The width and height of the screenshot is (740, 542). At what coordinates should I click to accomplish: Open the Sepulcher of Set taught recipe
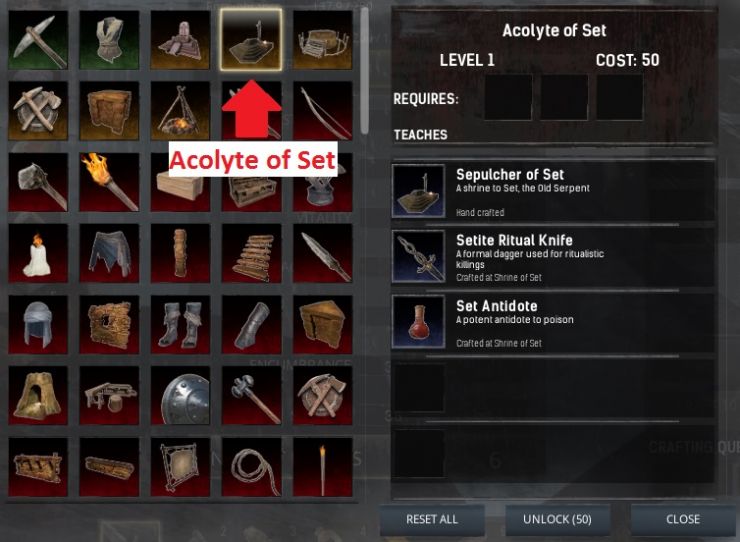(x=553, y=191)
